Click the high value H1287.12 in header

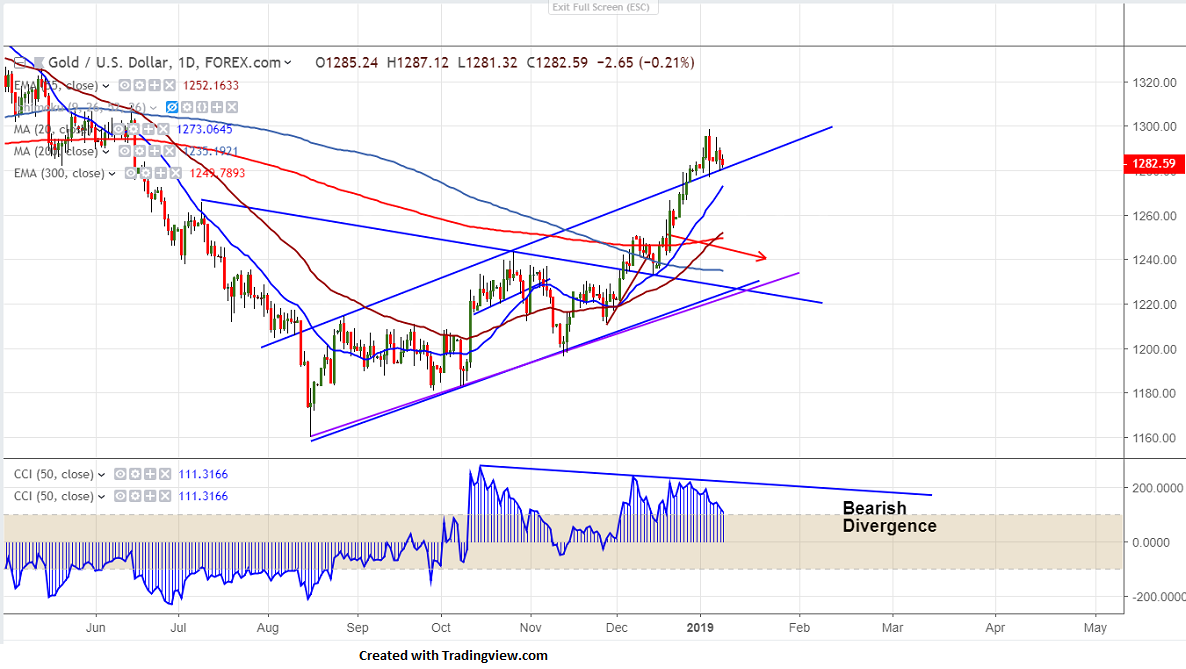[x=418, y=63]
